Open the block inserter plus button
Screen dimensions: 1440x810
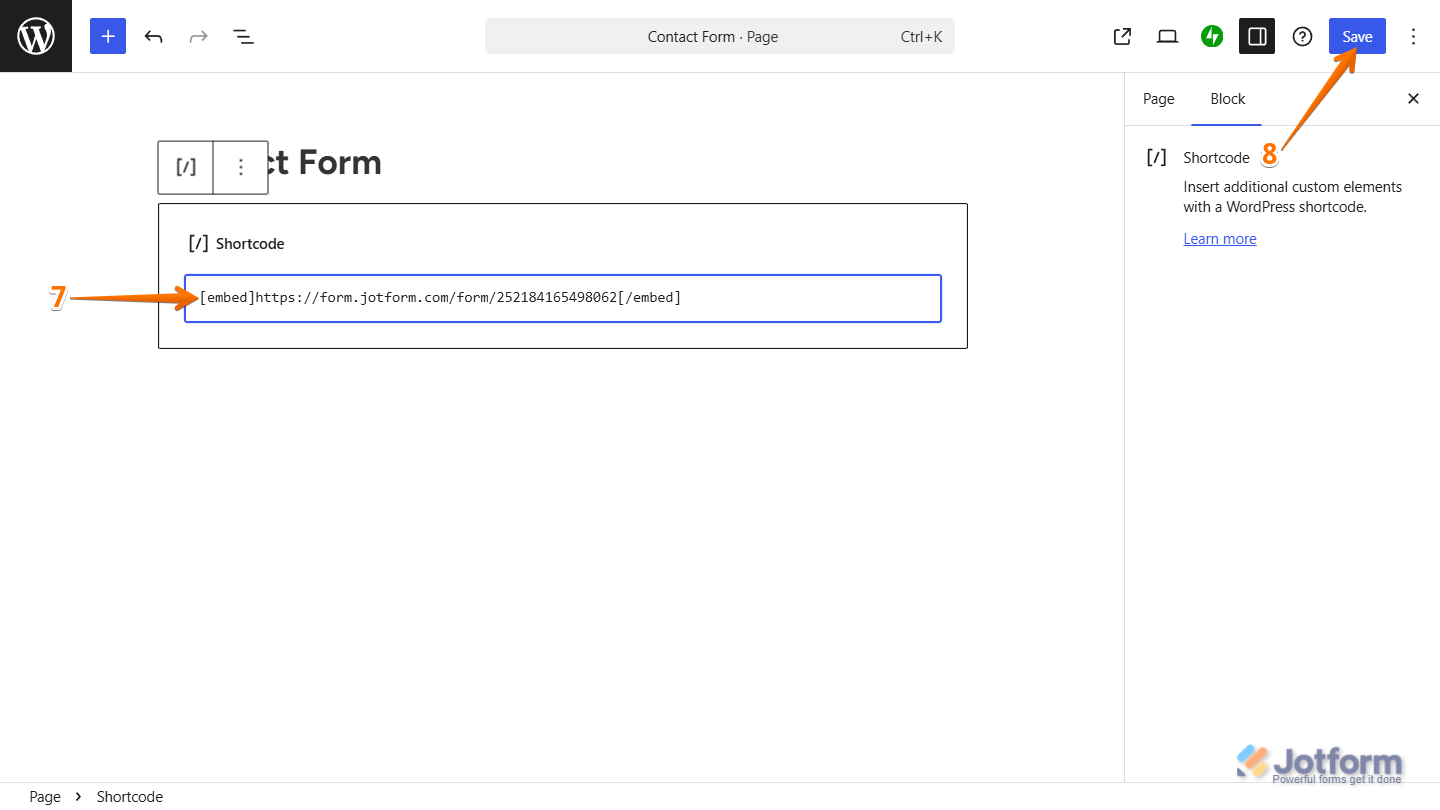pos(108,36)
